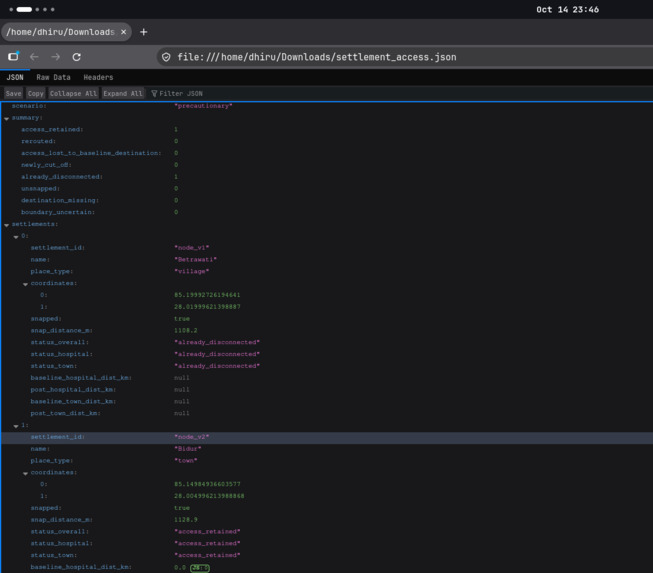The width and height of the screenshot is (653, 573).
Task: Click status_hospital "access_retained" row
Action: tap(327, 543)
